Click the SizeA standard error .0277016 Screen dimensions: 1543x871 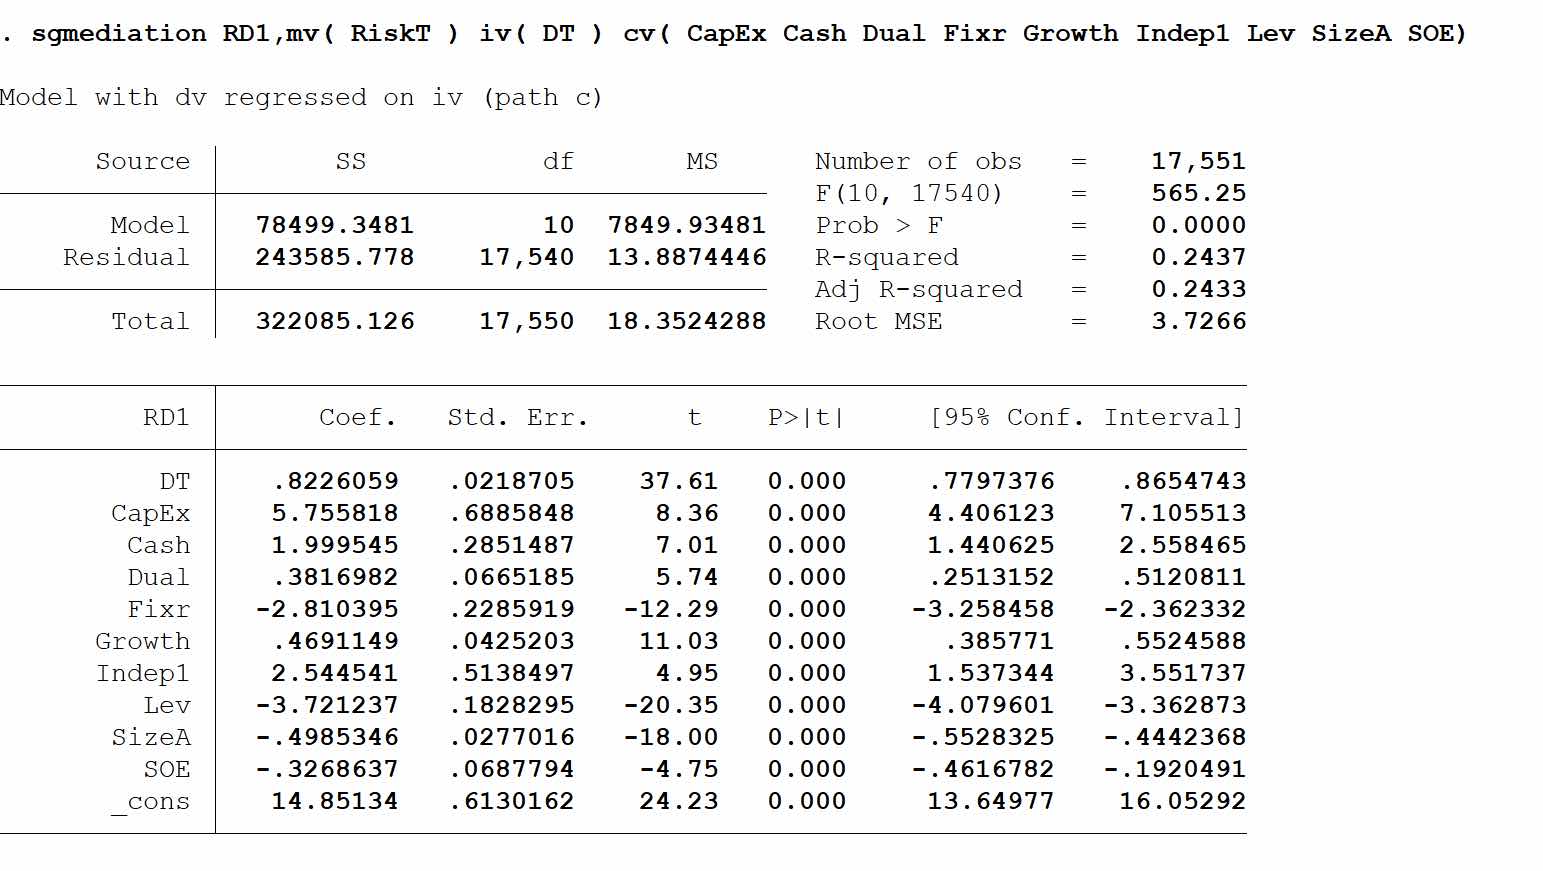[511, 738]
